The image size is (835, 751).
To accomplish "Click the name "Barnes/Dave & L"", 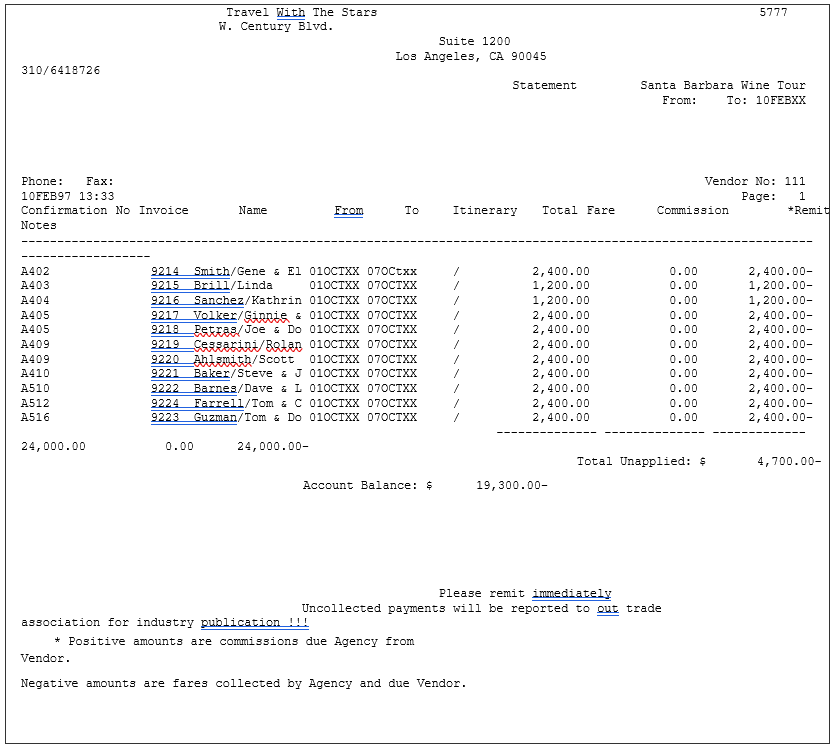I will point(248,389).
